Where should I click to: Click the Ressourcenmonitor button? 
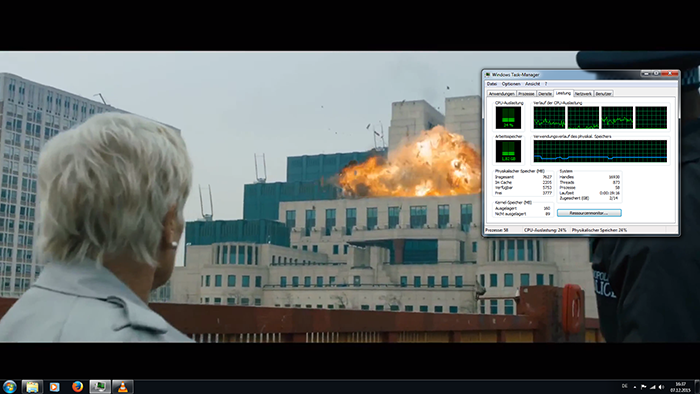(x=589, y=213)
